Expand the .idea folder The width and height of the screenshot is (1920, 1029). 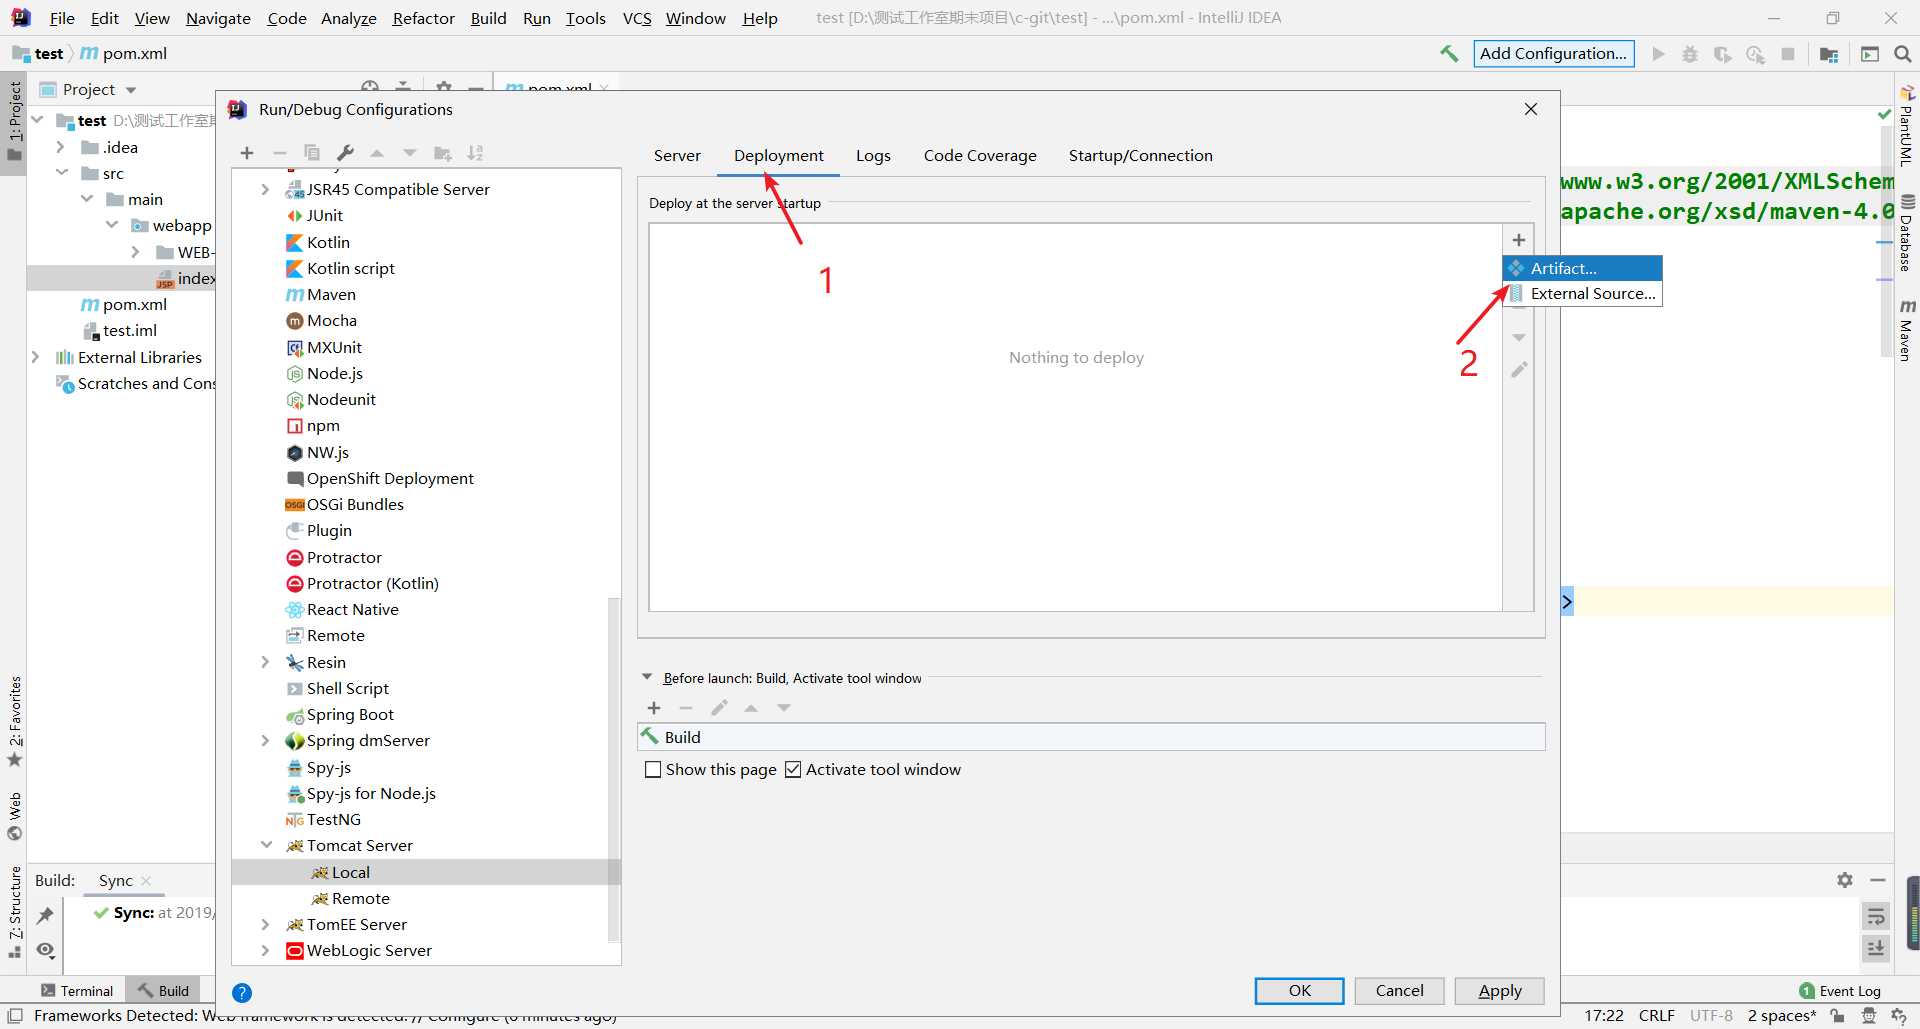pos(60,147)
